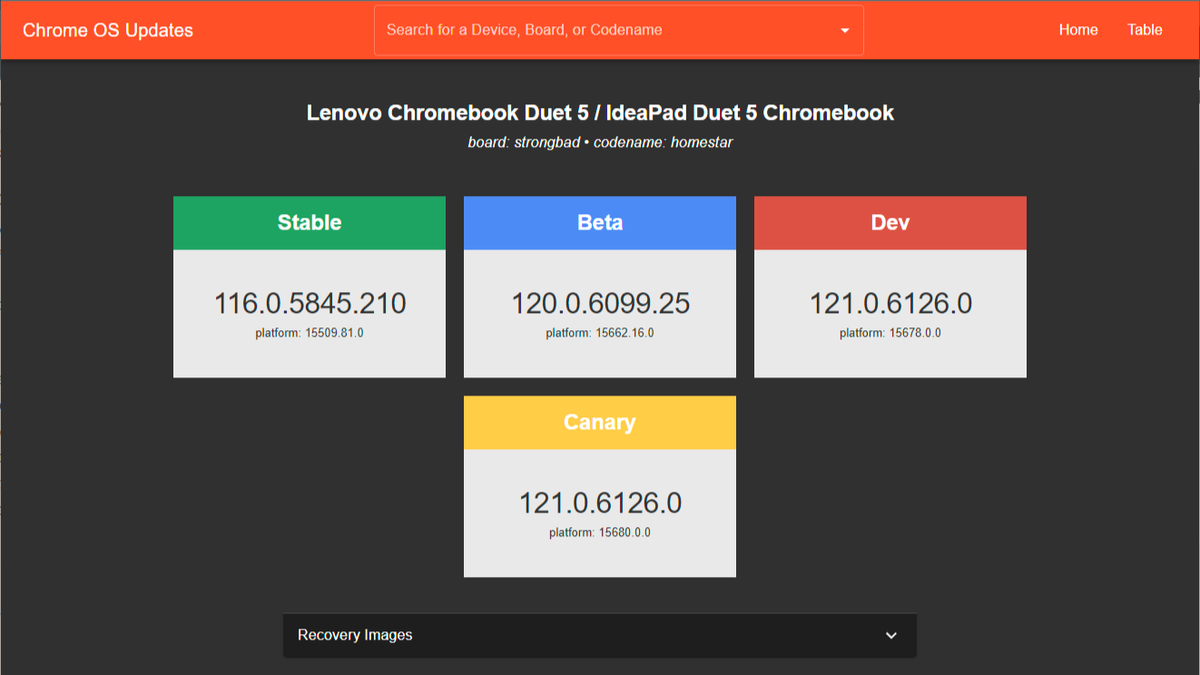Click Beta version 120.0.6099.25
Viewport: 1200px width, 675px height.
(600, 304)
